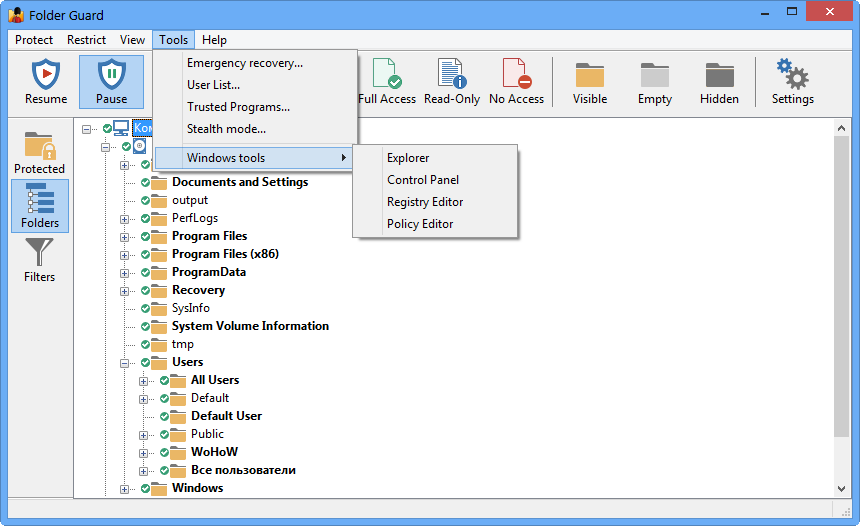
Task: Select the System Volume Information folder
Action: click(250, 326)
